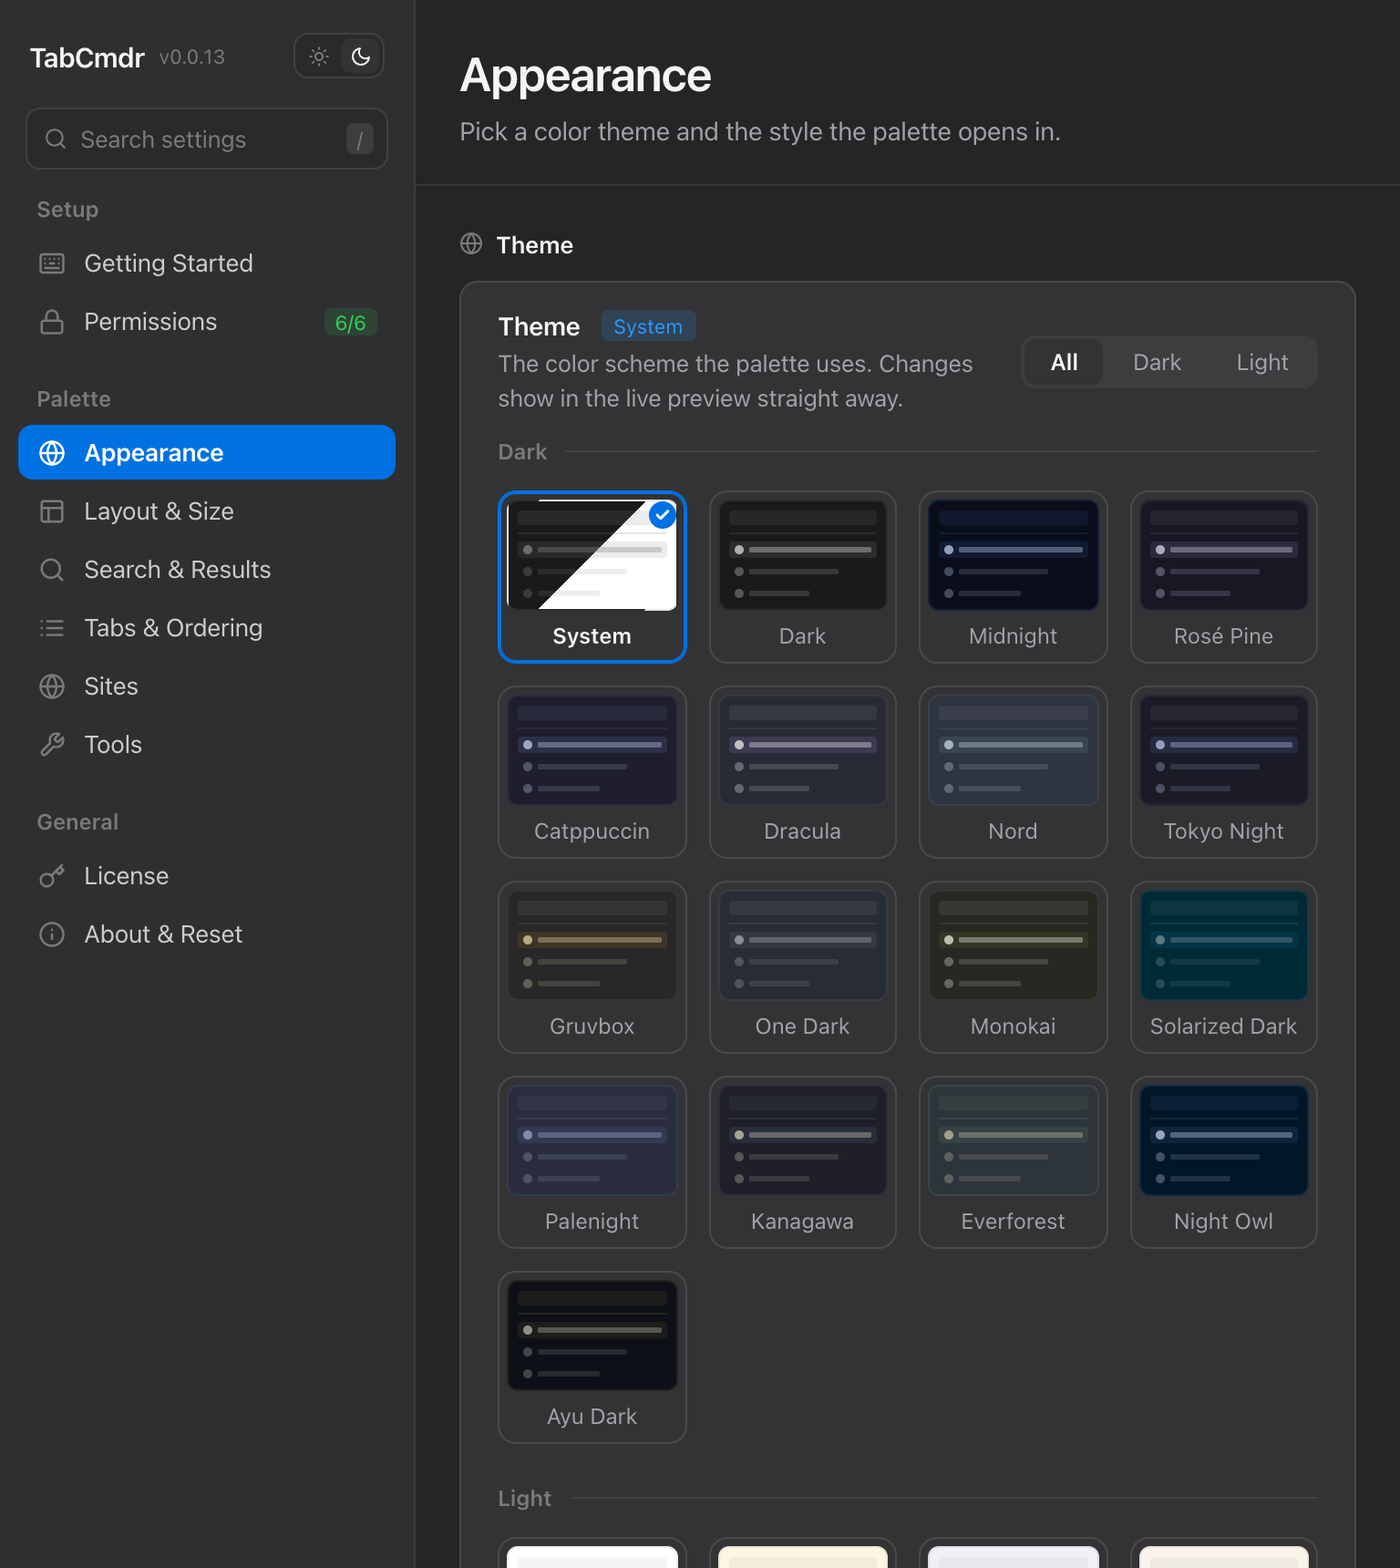Apply the Nord theme
1400x1568 pixels.
[1013, 772]
